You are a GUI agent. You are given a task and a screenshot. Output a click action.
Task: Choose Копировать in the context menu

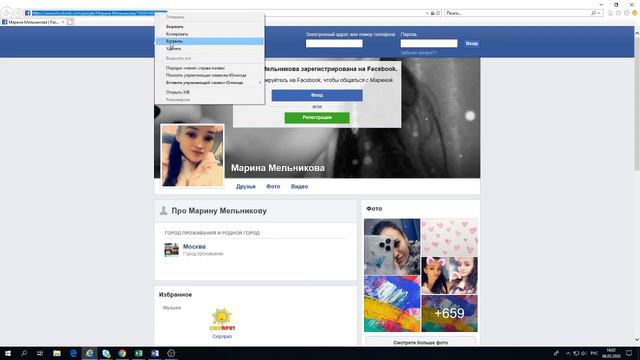[209, 34]
